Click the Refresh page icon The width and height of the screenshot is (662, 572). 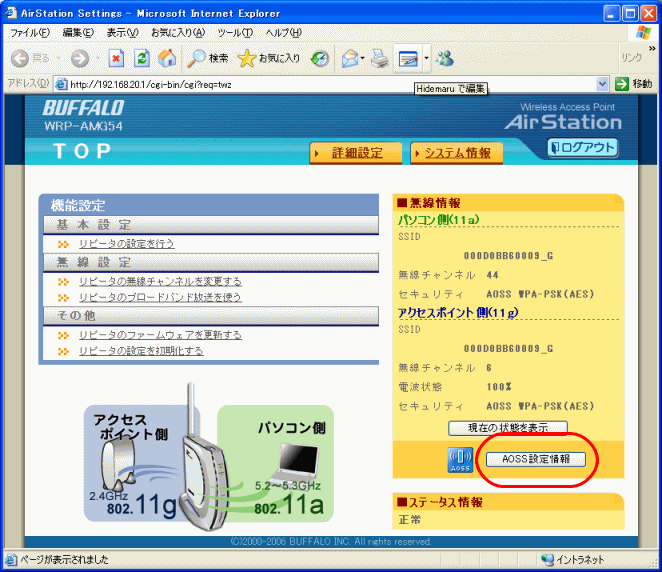pos(142,58)
